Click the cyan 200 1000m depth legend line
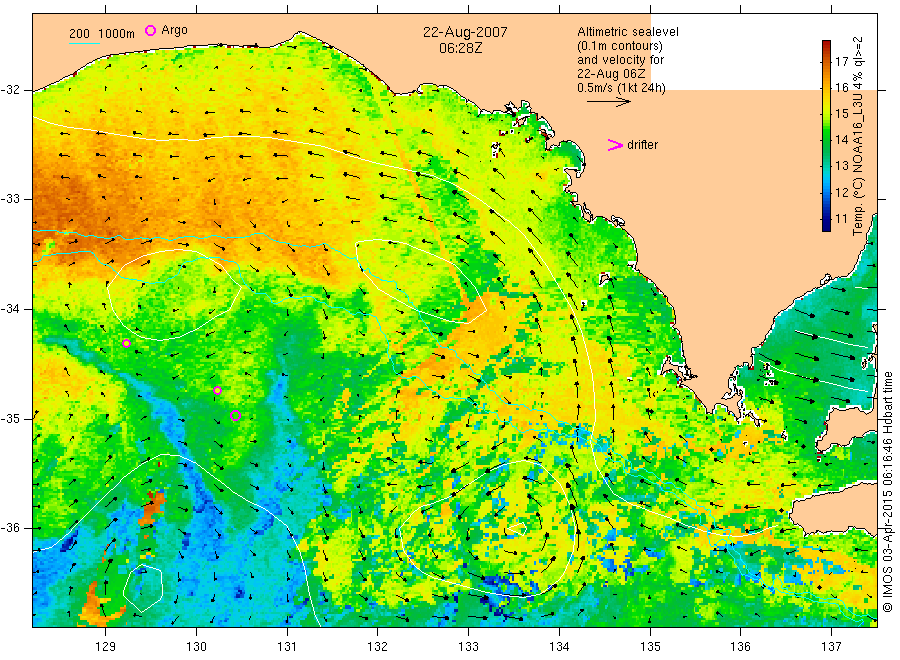This screenshot has width=900, height=660. coord(84,42)
